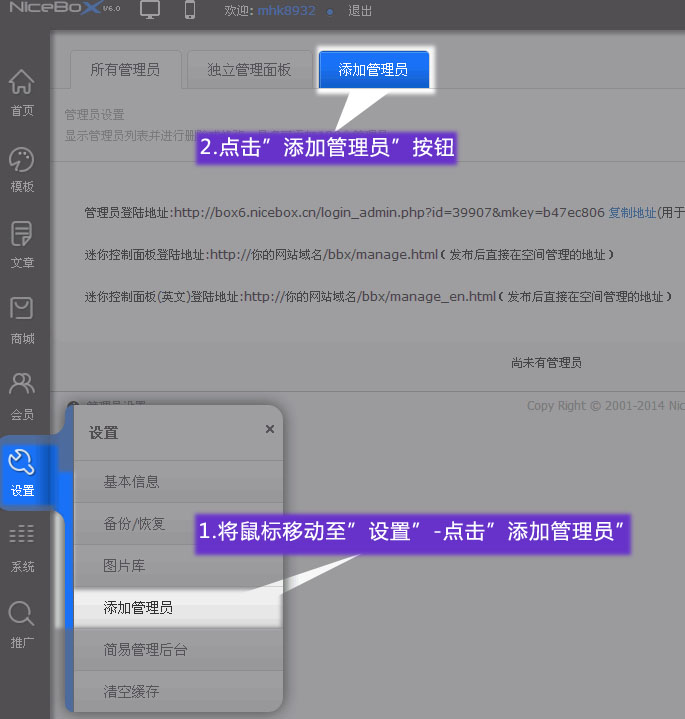Select the 设置 wrench icon

(22, 463)
